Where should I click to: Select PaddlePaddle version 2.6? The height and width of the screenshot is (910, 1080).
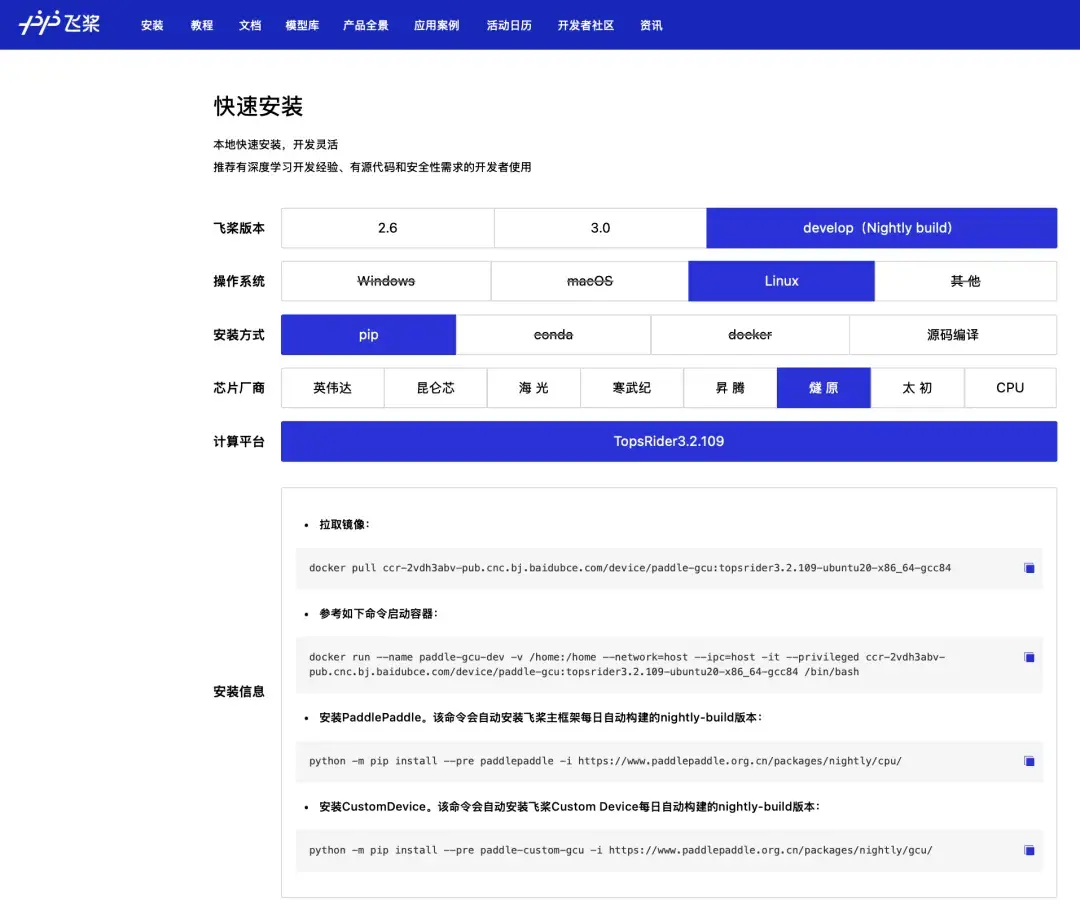coord(388,228)
